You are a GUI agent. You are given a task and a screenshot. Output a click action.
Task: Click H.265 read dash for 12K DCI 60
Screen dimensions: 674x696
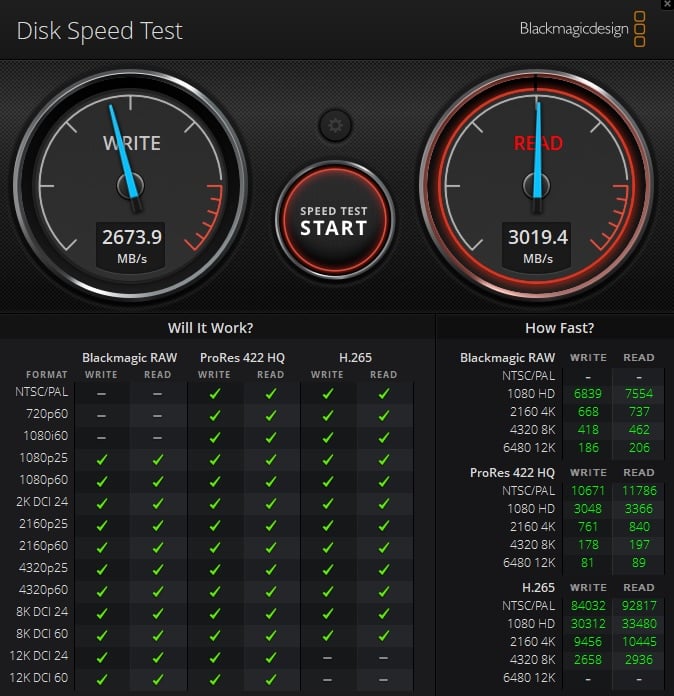[x=384, y=680]
